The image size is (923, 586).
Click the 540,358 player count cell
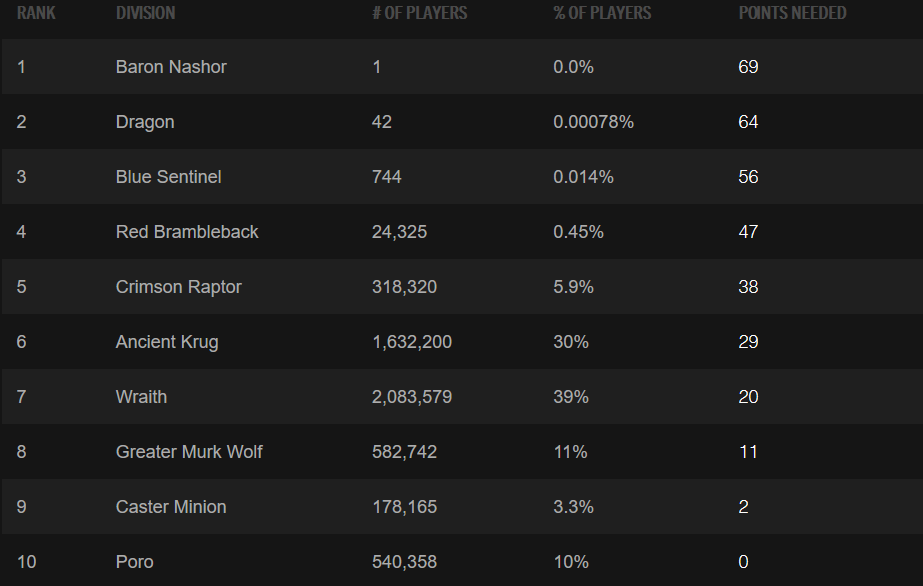tap(404, 562)
